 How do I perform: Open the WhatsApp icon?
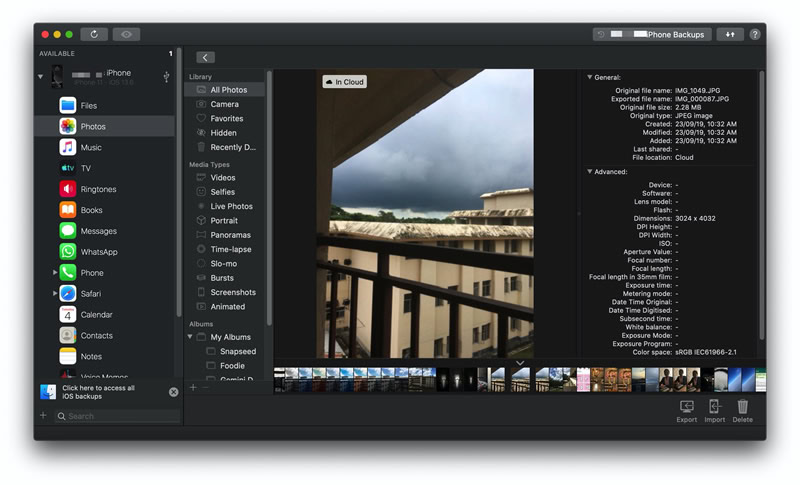67,252
